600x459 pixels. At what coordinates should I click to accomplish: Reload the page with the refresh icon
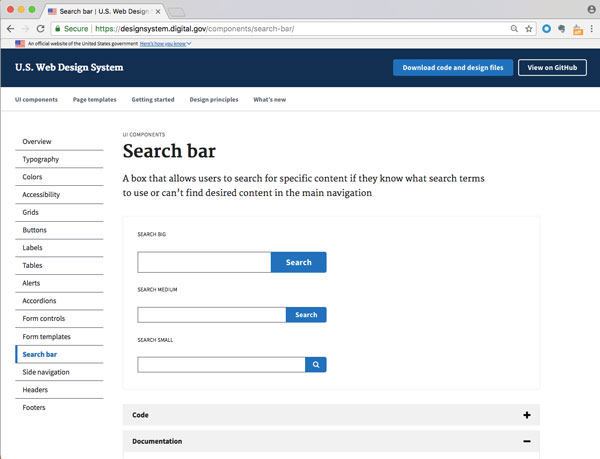click(41, 29)
